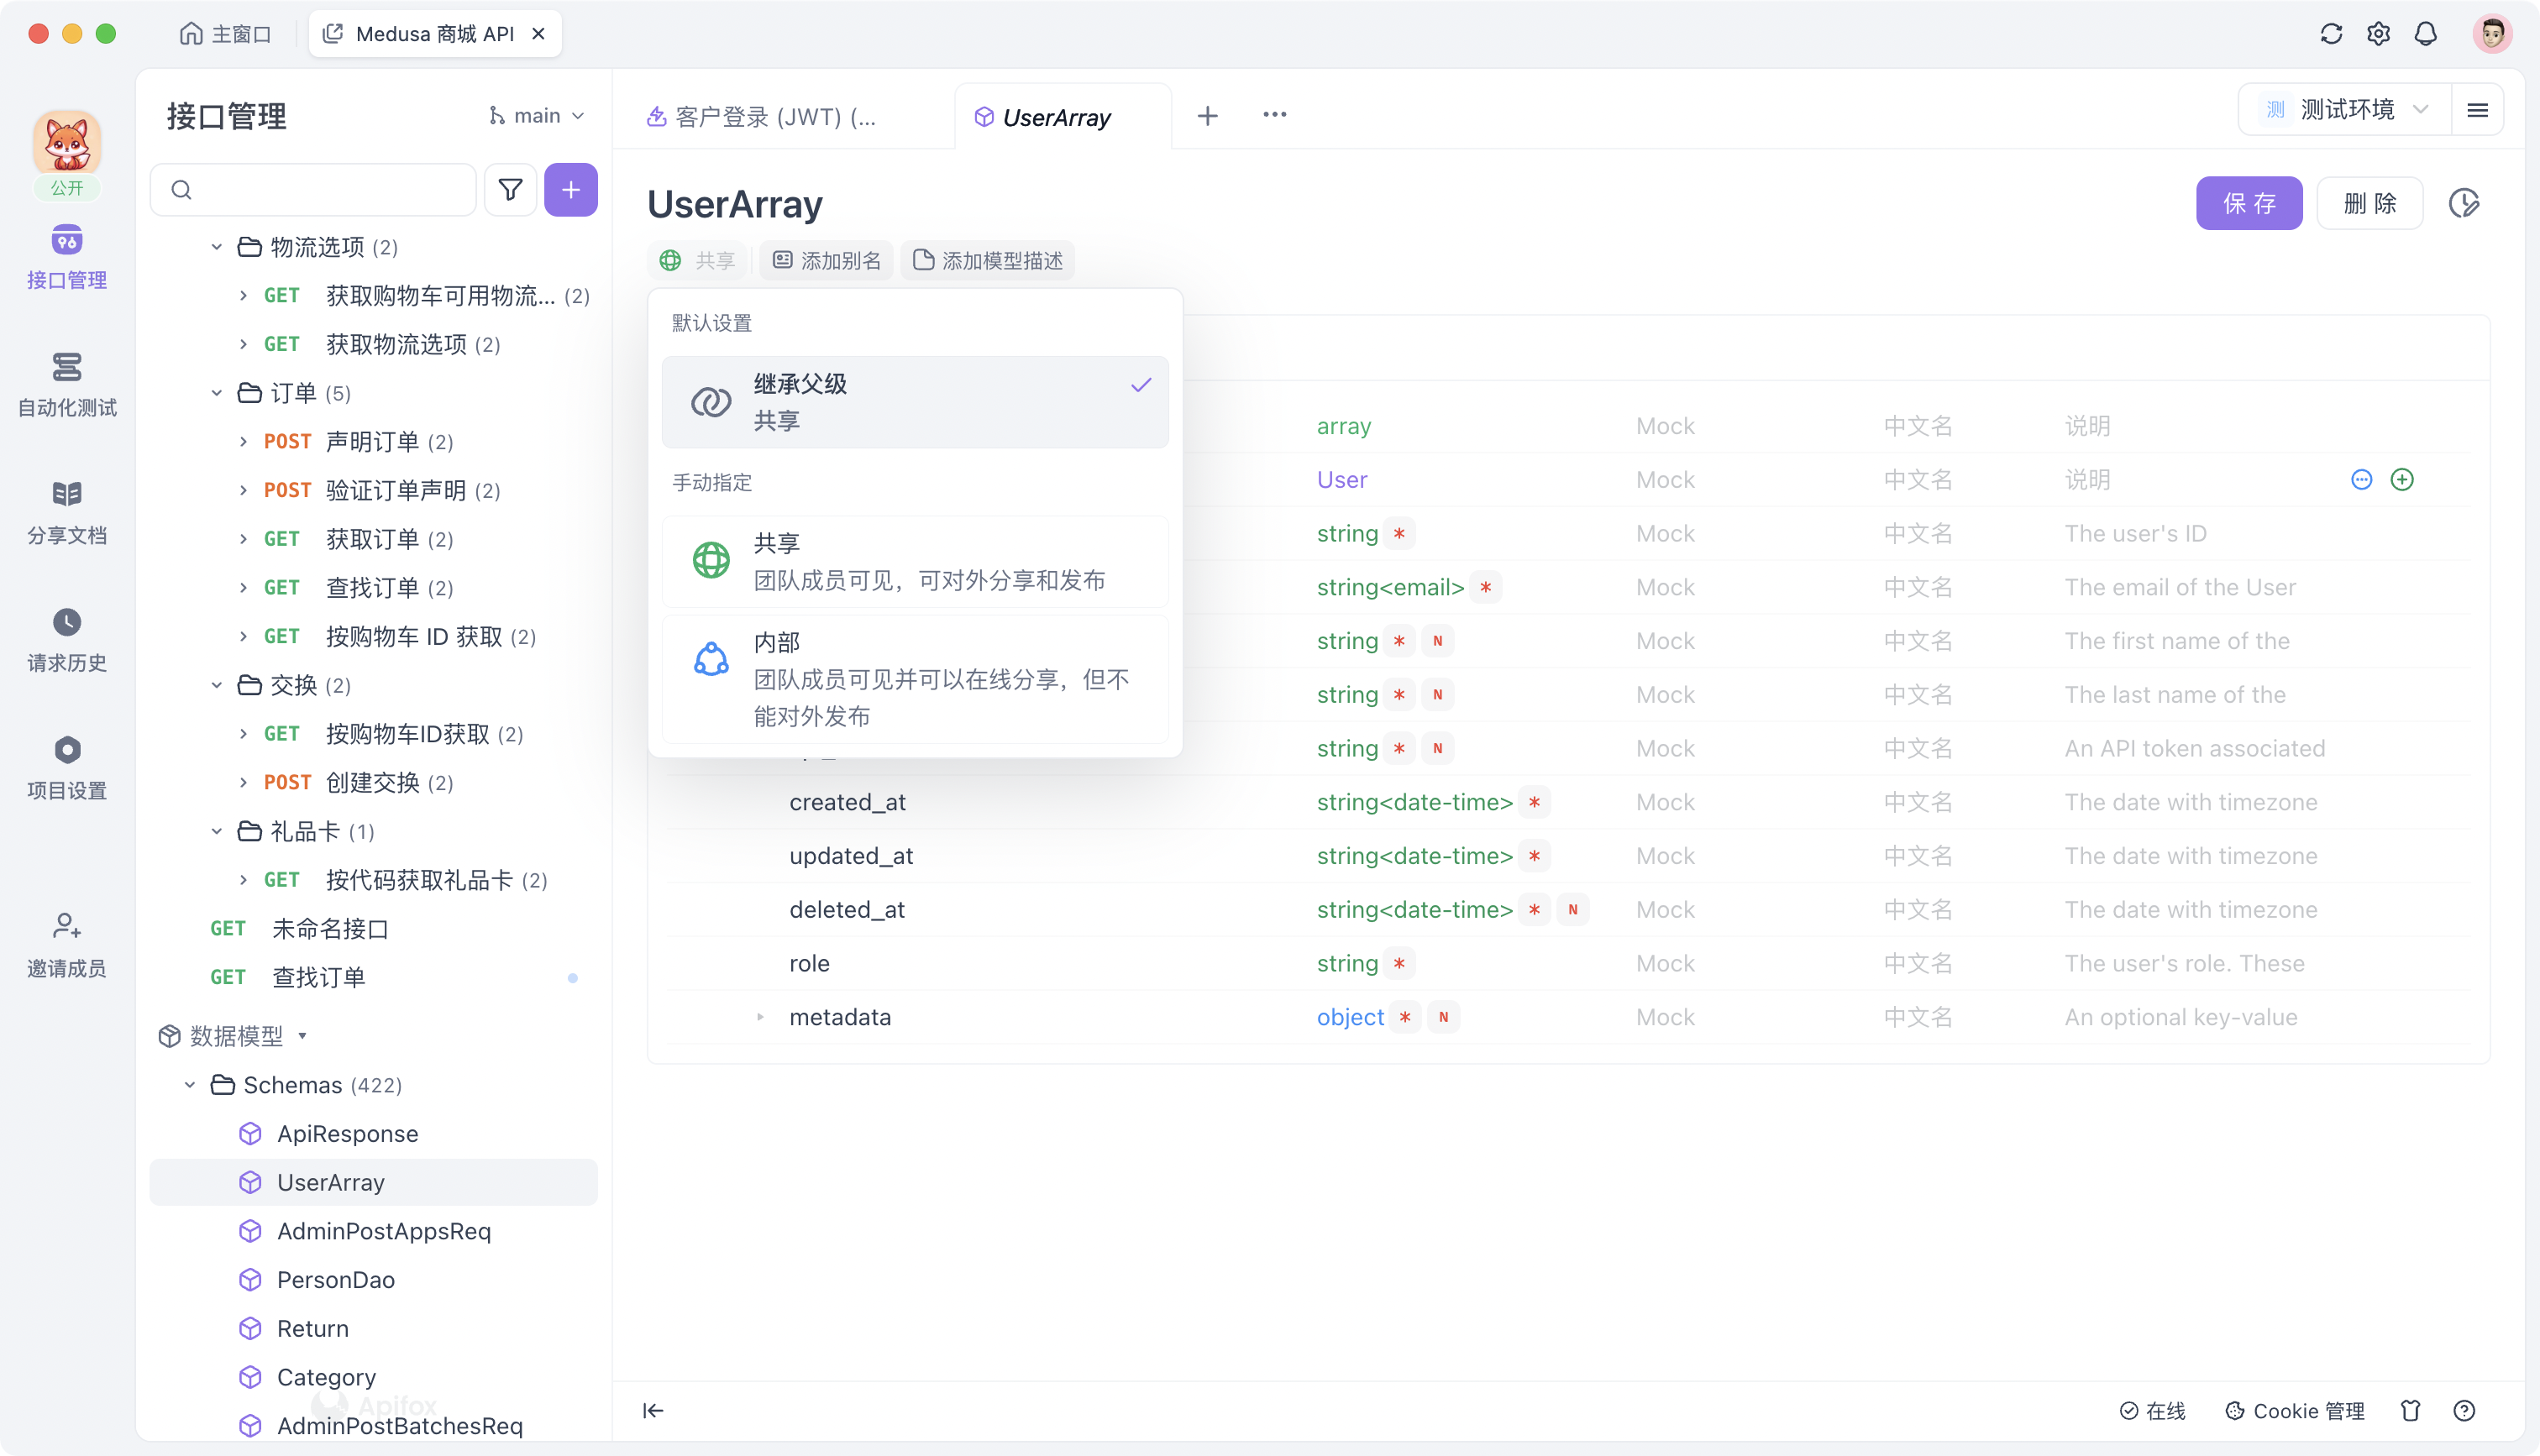Viewport: 2540px width, 1456px height.
Task: Click the green plus button to create new API
Action: (x=571, y=189)
